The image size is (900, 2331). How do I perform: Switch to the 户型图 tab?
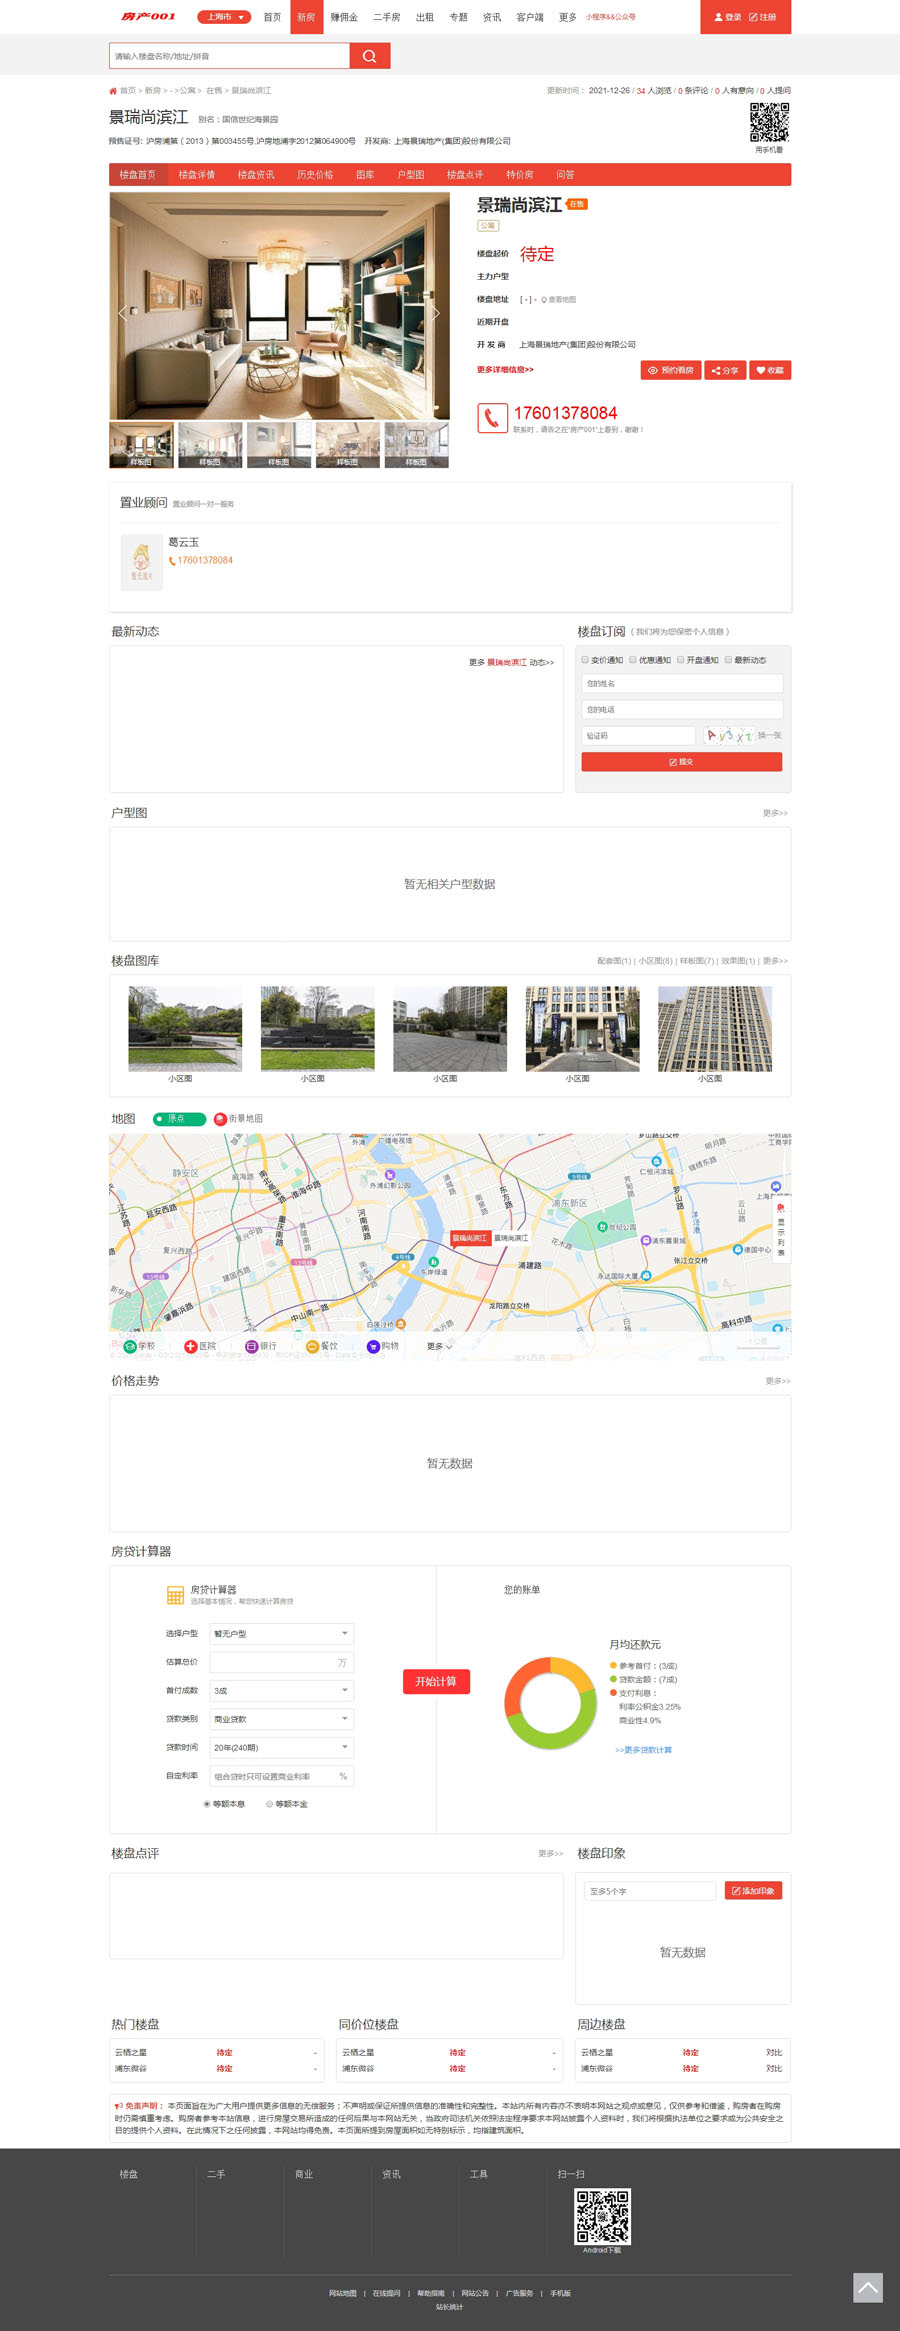410,175
